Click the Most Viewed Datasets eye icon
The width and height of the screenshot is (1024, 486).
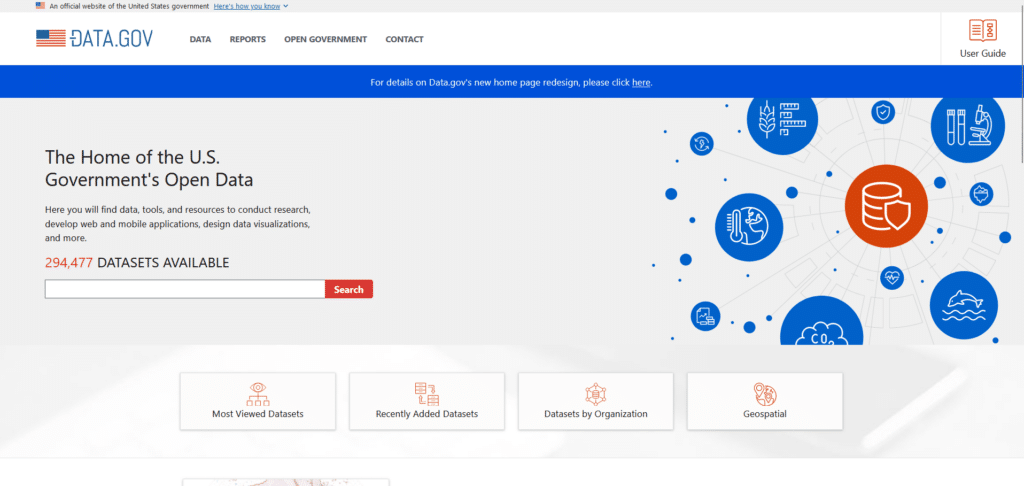[257, 394]
